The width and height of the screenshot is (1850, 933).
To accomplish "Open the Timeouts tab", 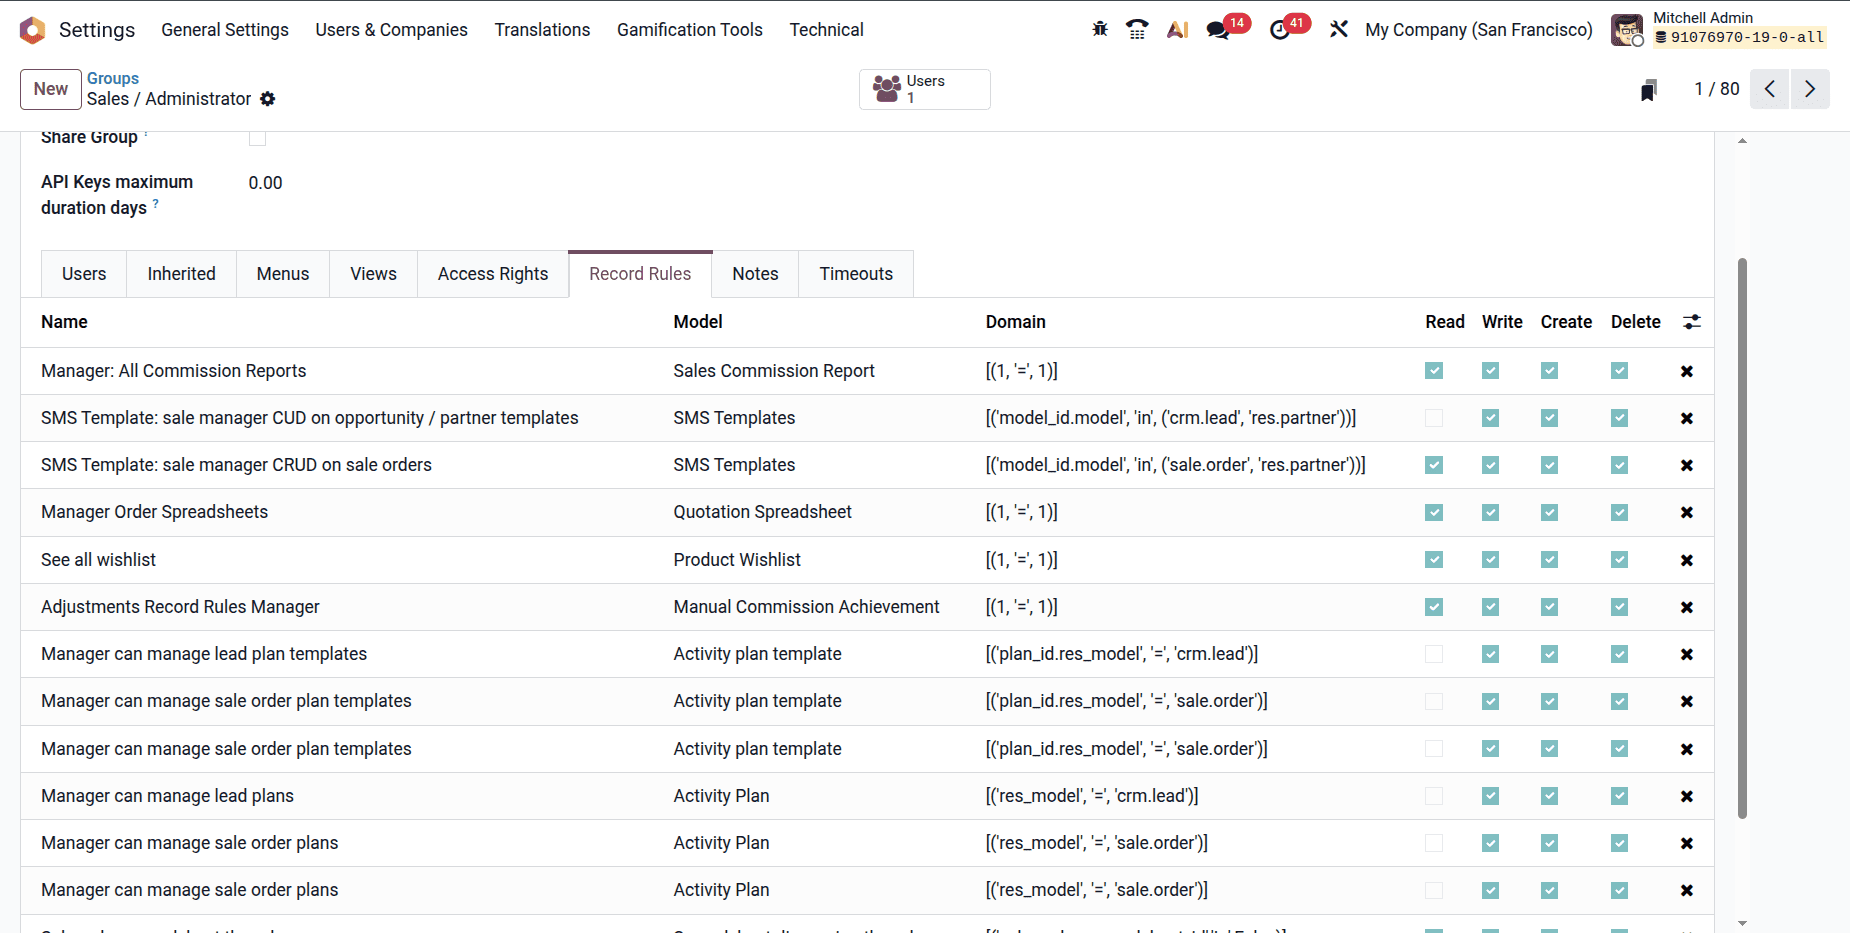I will 855,273.
